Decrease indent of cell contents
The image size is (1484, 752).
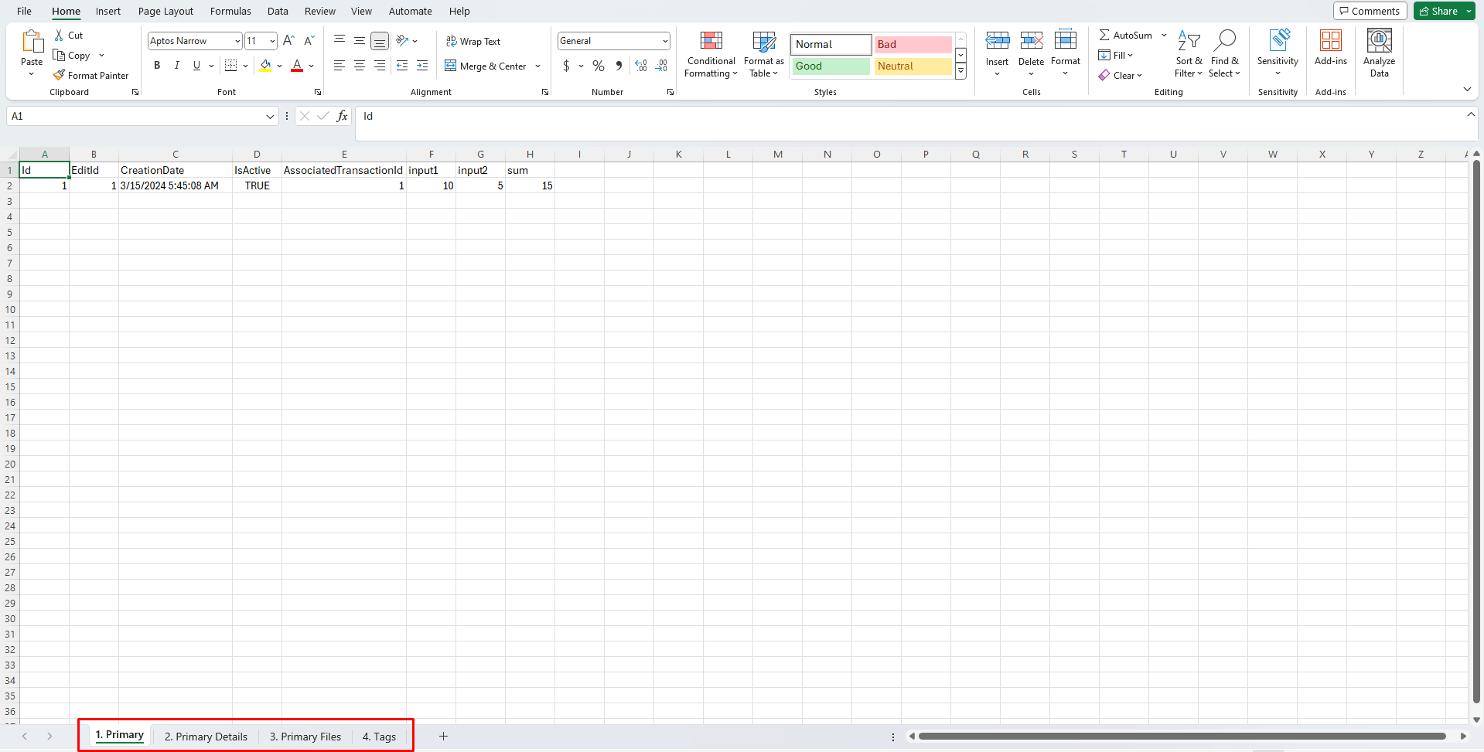pos(402,65)
